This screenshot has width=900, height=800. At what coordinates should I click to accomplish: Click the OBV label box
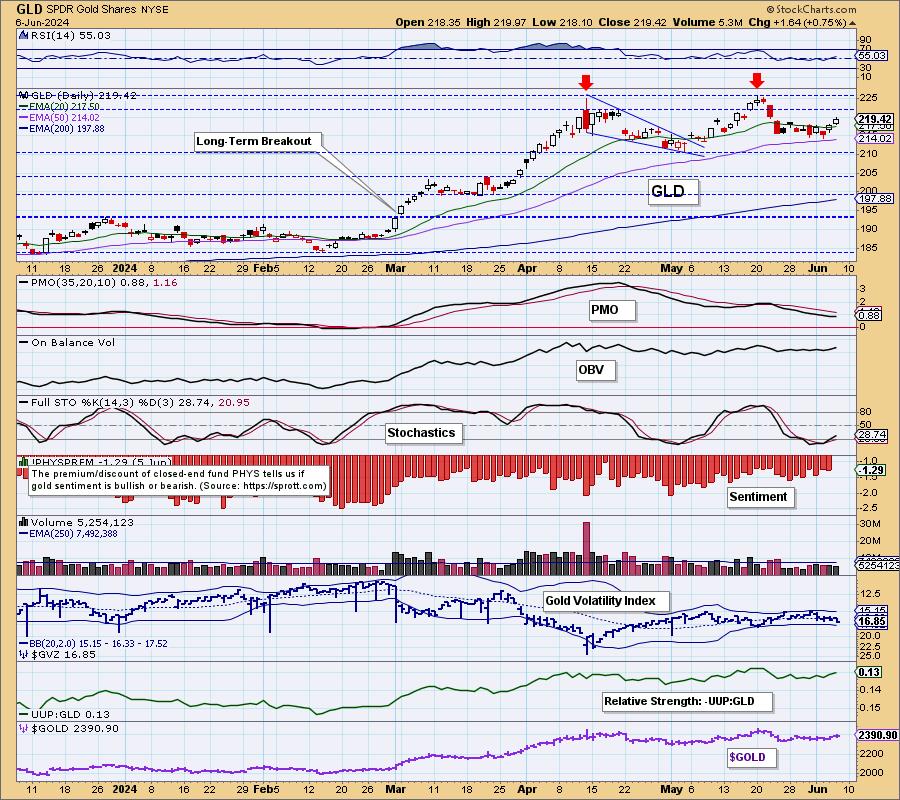click(x=596, y=370)
